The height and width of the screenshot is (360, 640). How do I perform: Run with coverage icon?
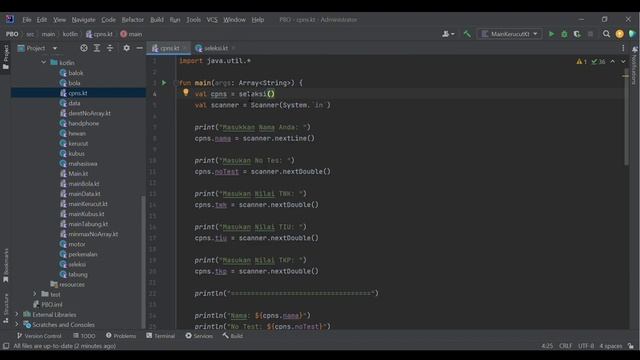[577, 34]
